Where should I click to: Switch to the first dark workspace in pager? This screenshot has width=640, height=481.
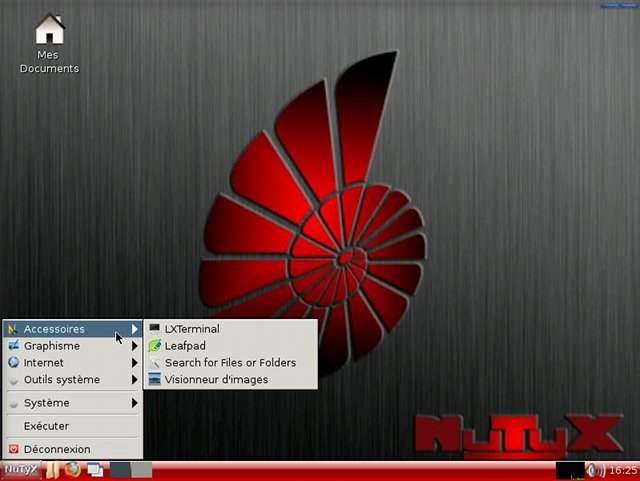point(120,470)
